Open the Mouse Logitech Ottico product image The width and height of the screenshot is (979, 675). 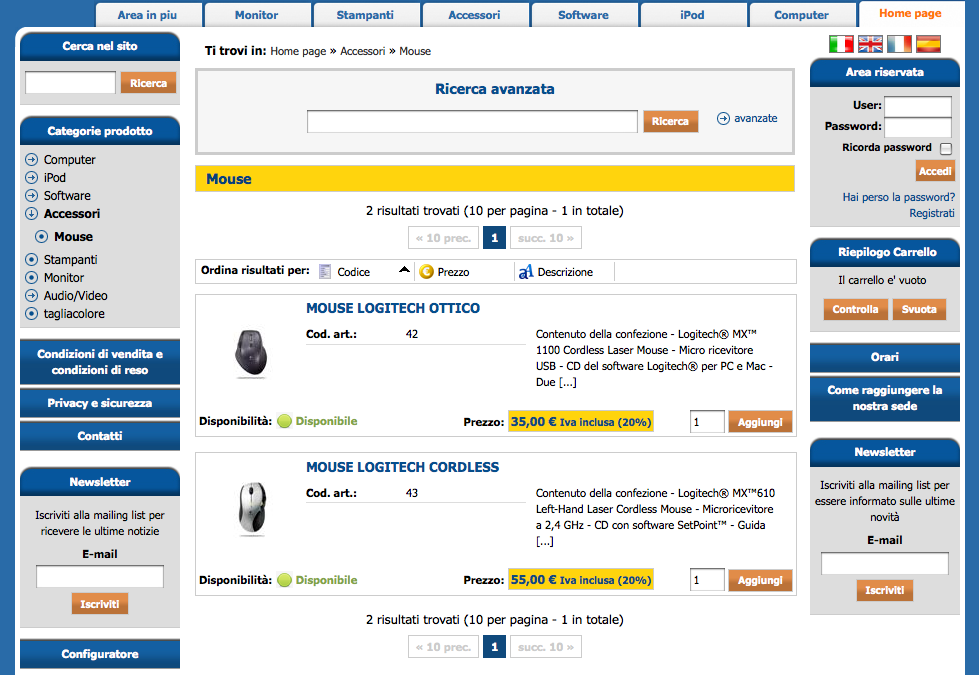251,353
